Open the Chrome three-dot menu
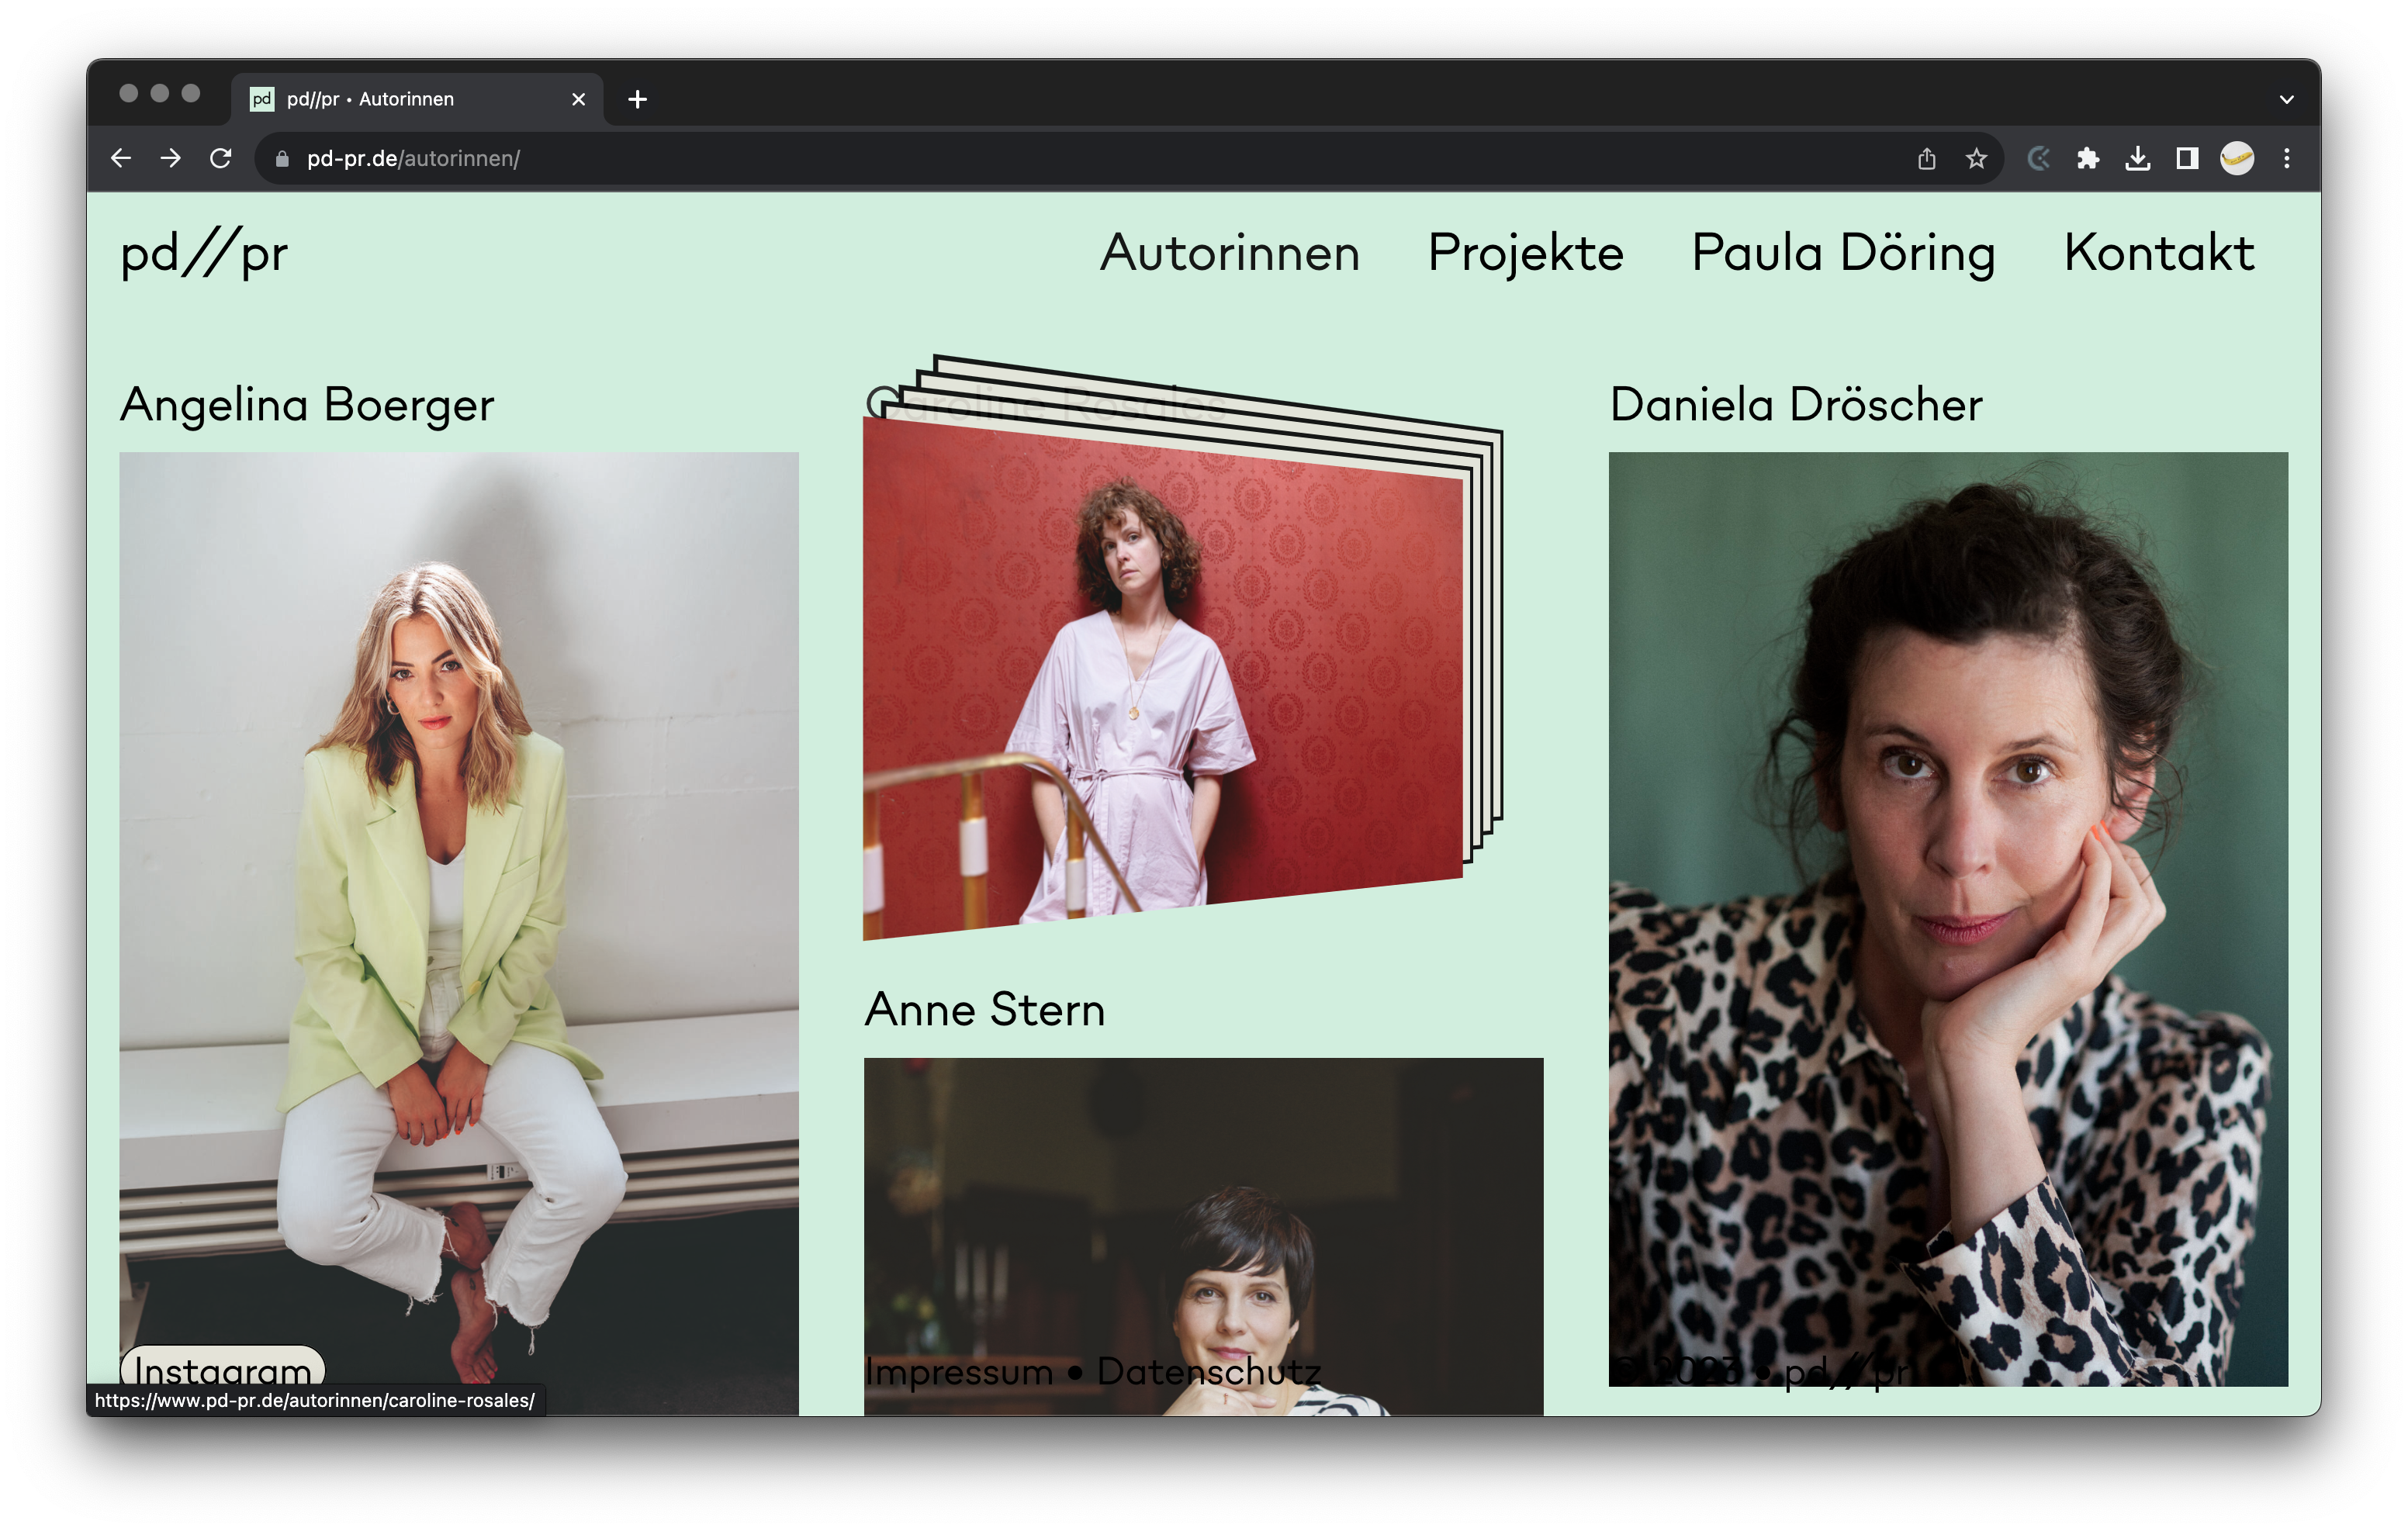This screenshot has height=1531, width=2408. (x=2287, y=158)
